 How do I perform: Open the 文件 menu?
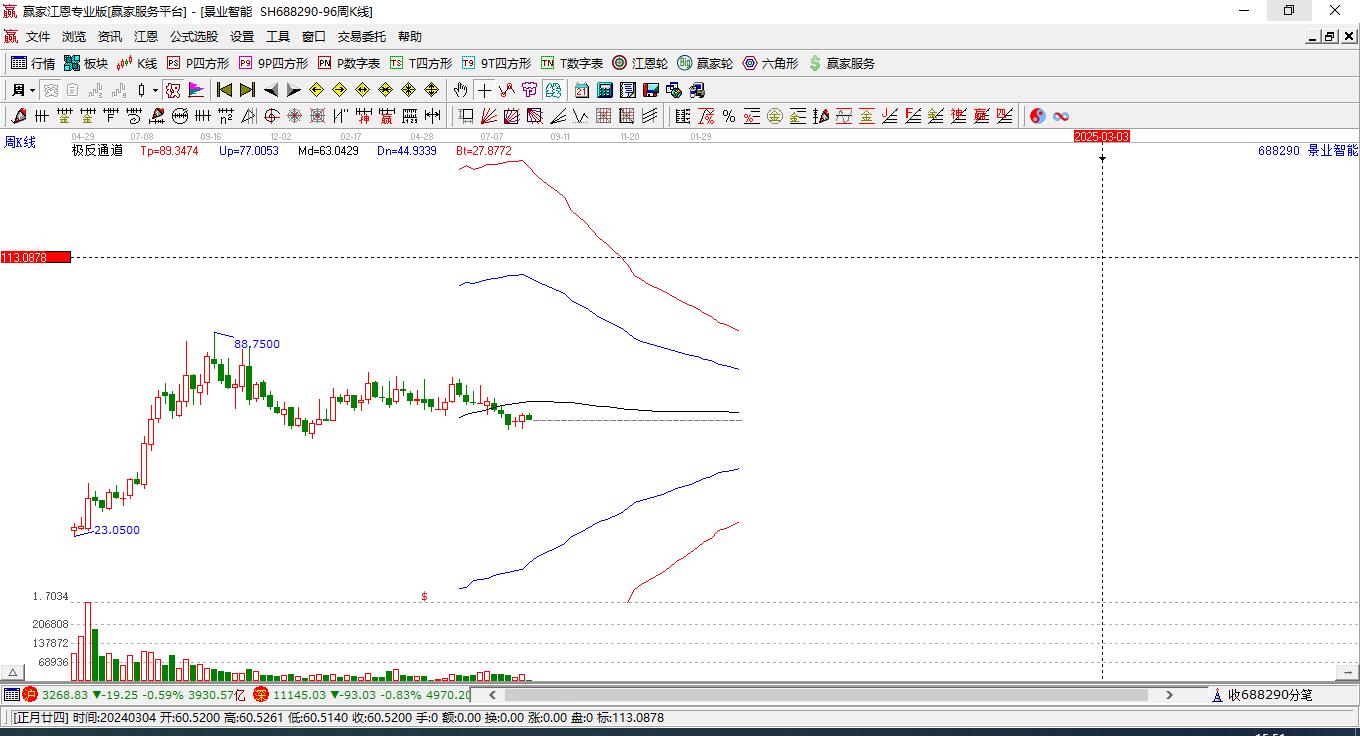(38, 37)
